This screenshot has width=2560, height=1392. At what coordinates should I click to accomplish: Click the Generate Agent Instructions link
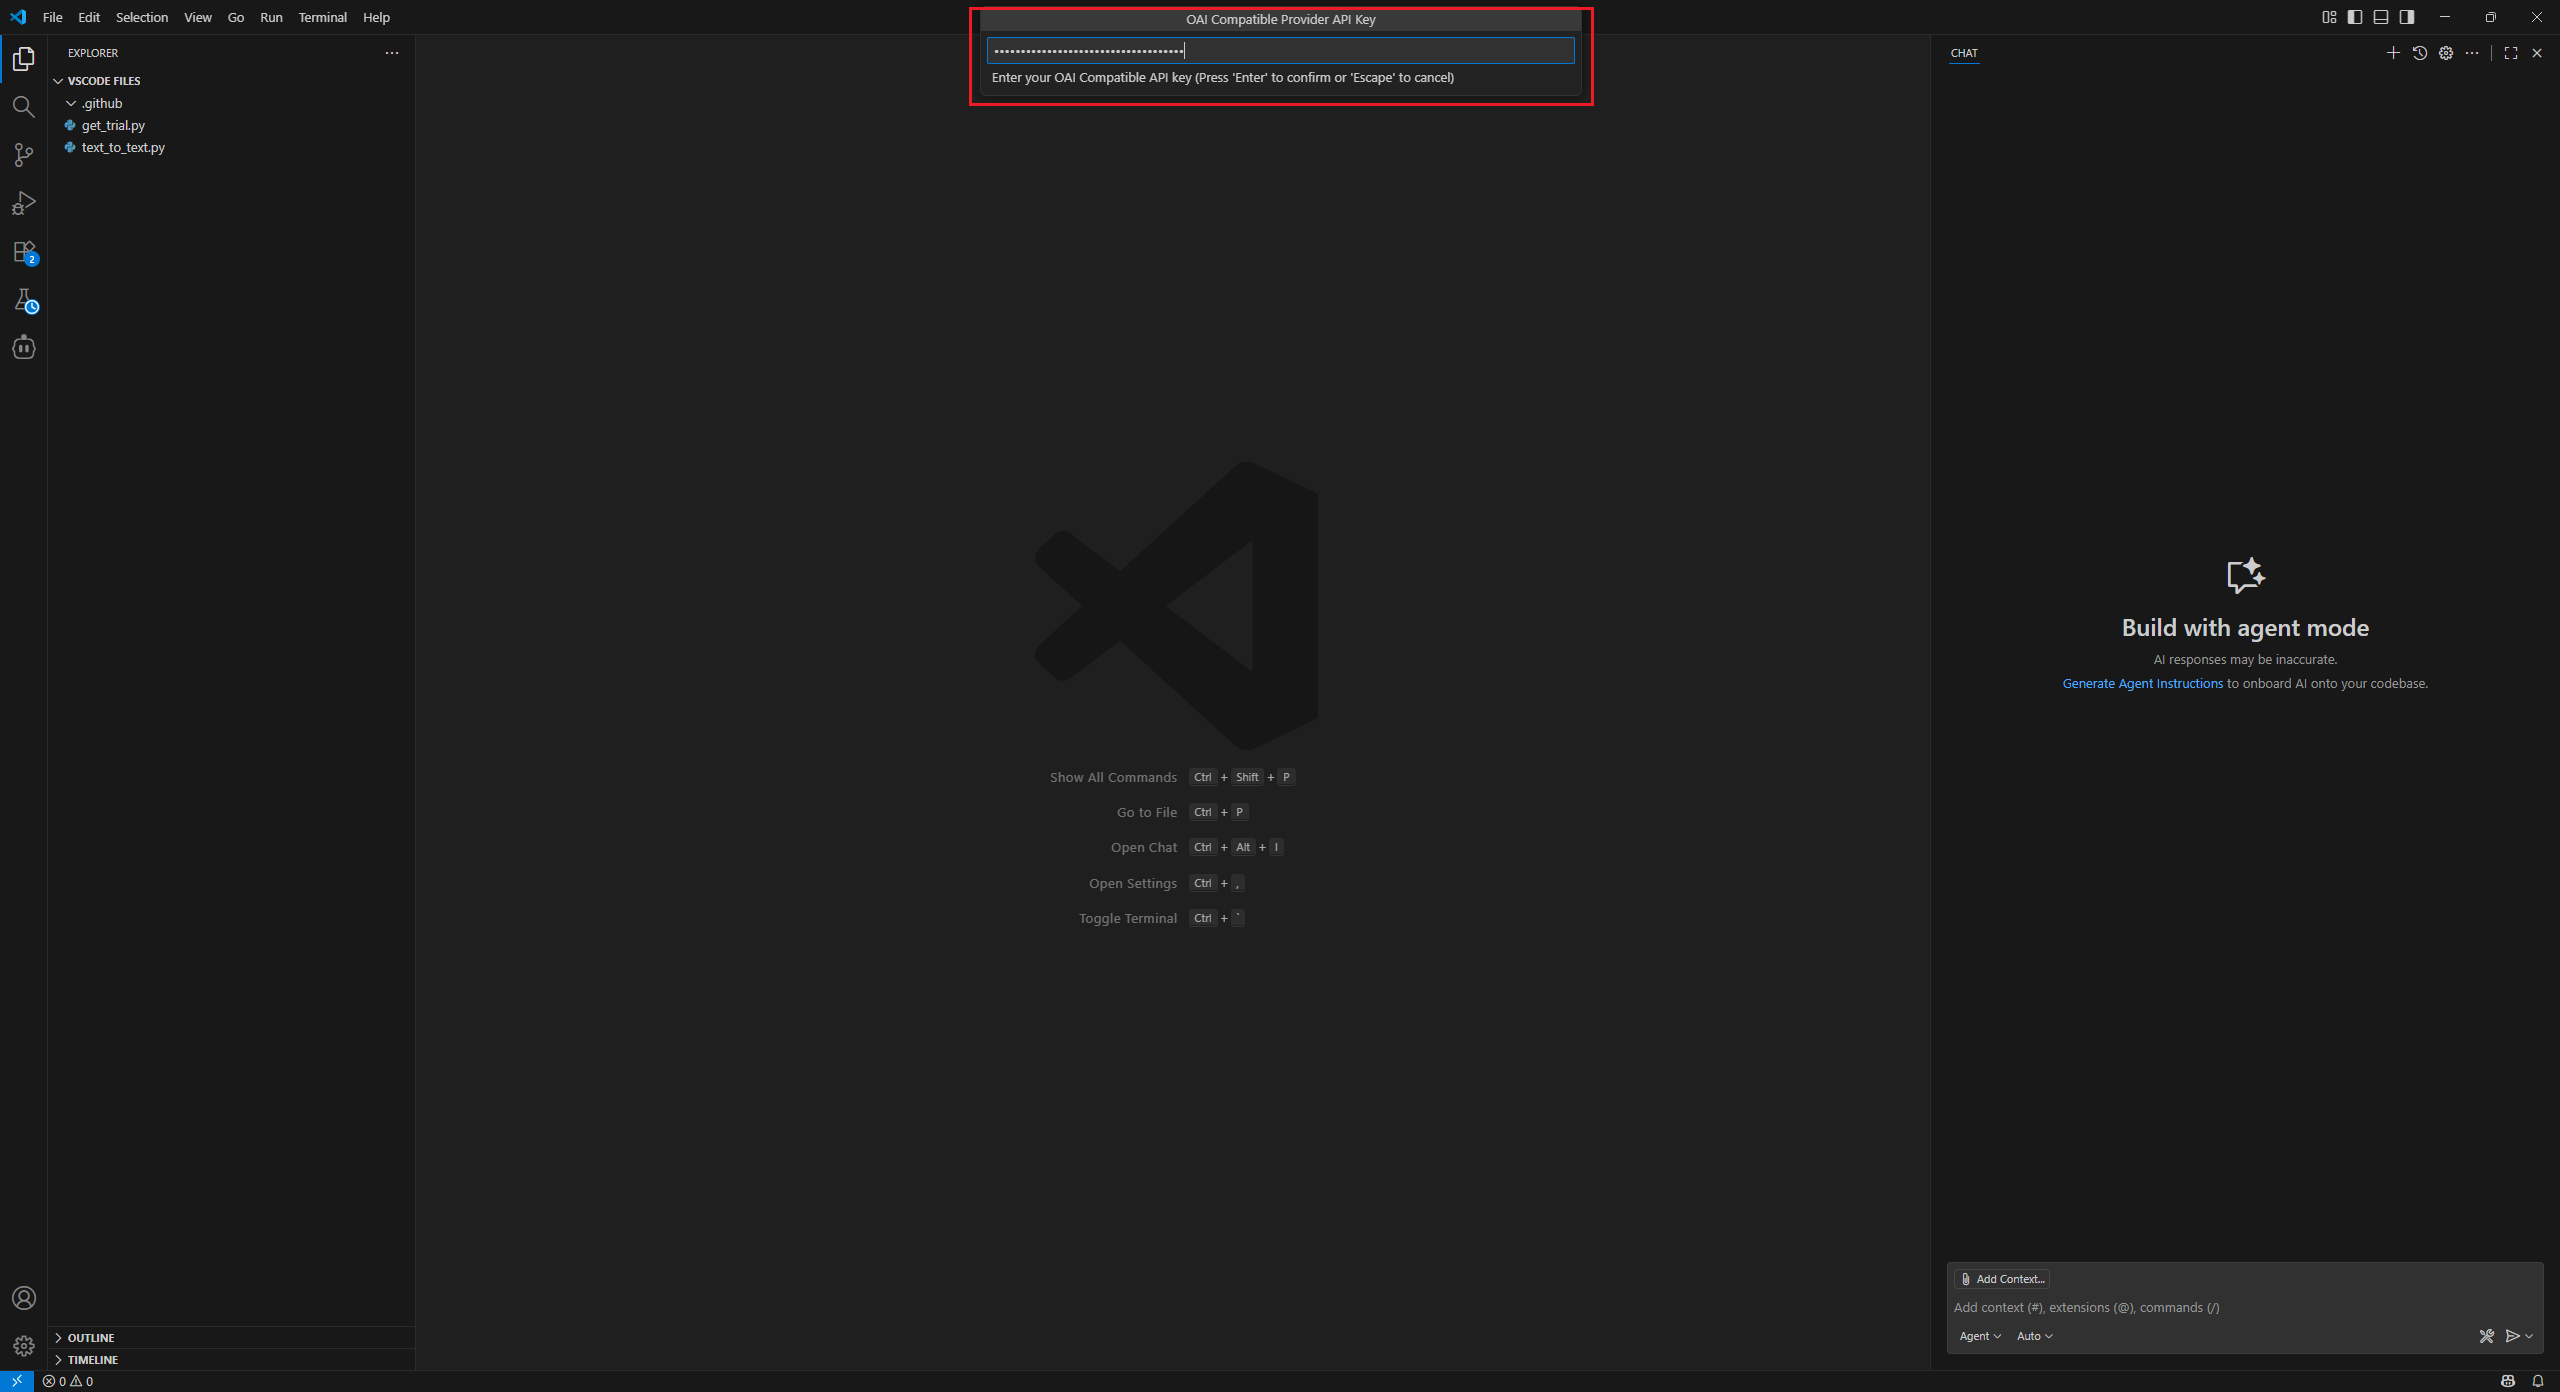(x=2142, y=684)
